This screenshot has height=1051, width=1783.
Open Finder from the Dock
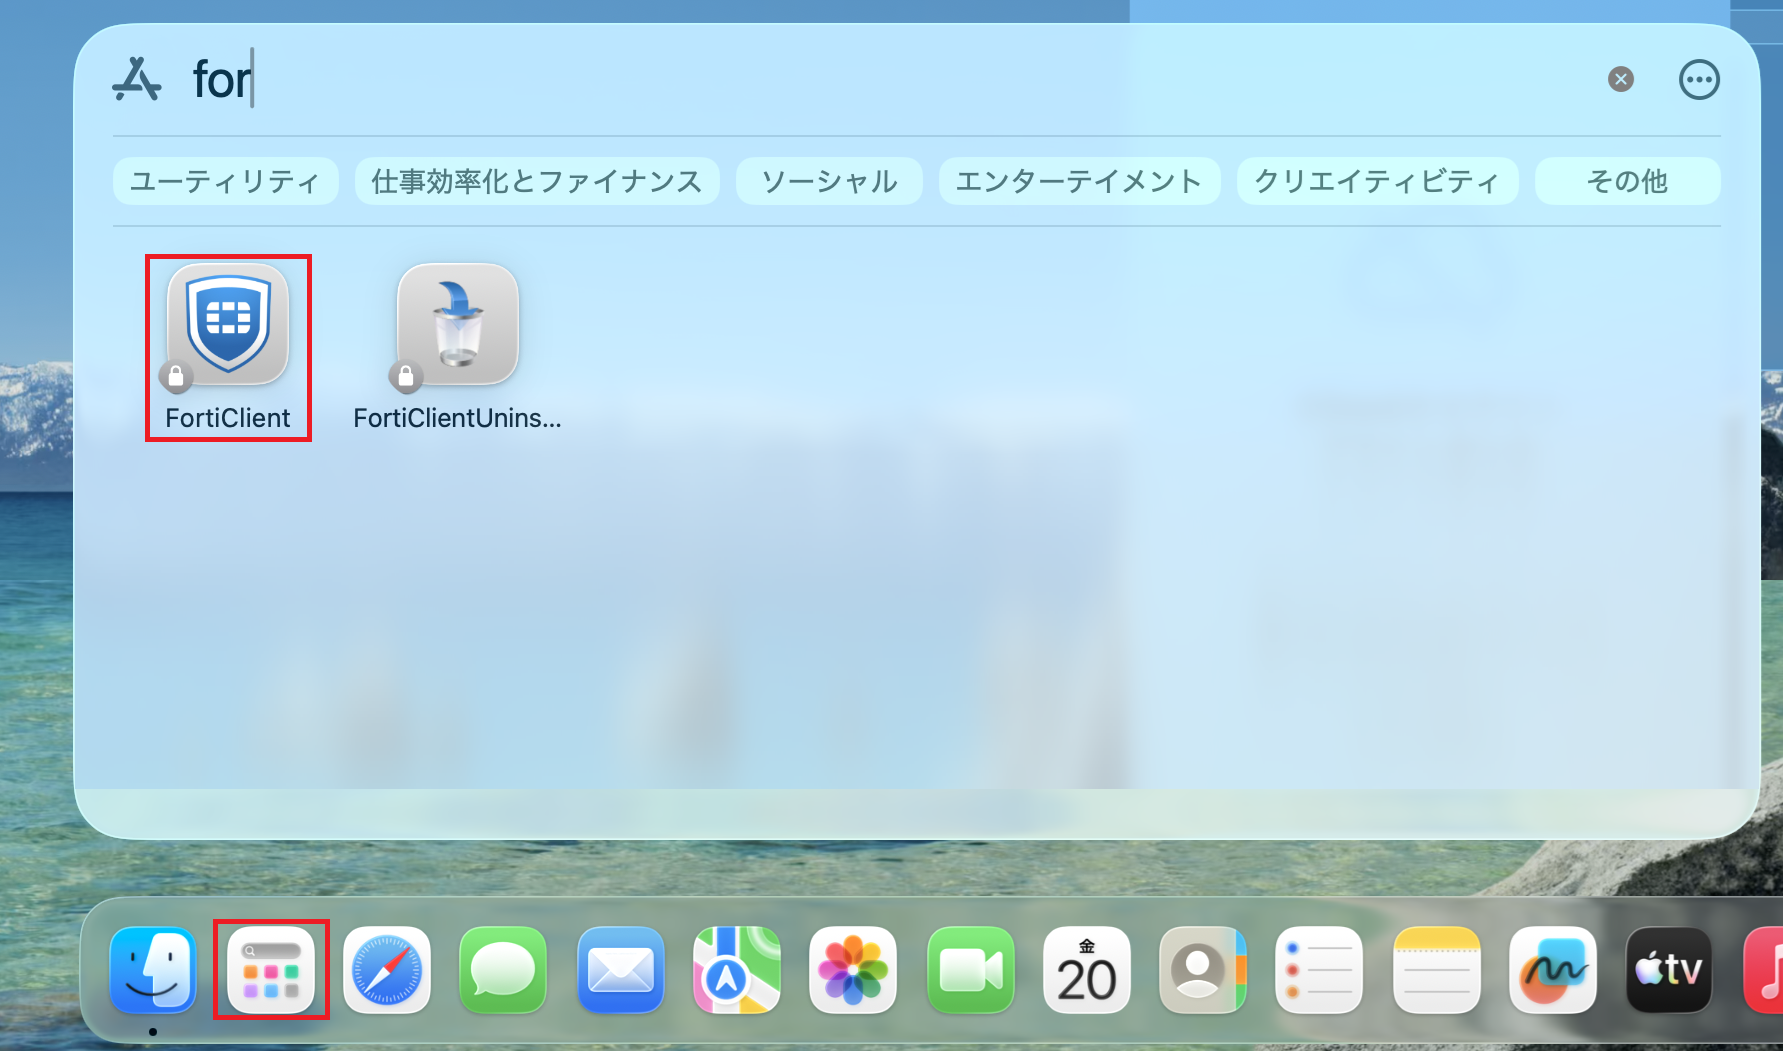point(153,969)
